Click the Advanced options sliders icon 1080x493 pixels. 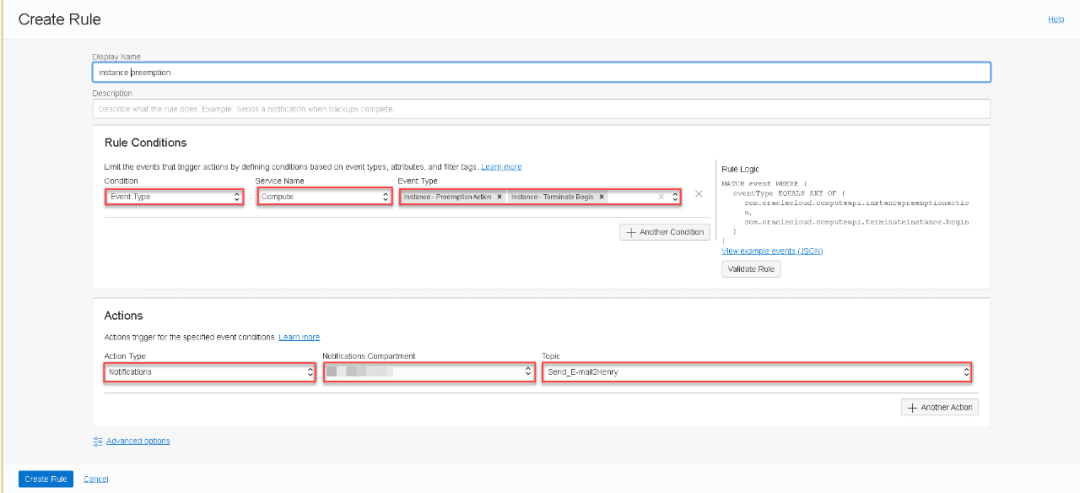click(98, 441)
